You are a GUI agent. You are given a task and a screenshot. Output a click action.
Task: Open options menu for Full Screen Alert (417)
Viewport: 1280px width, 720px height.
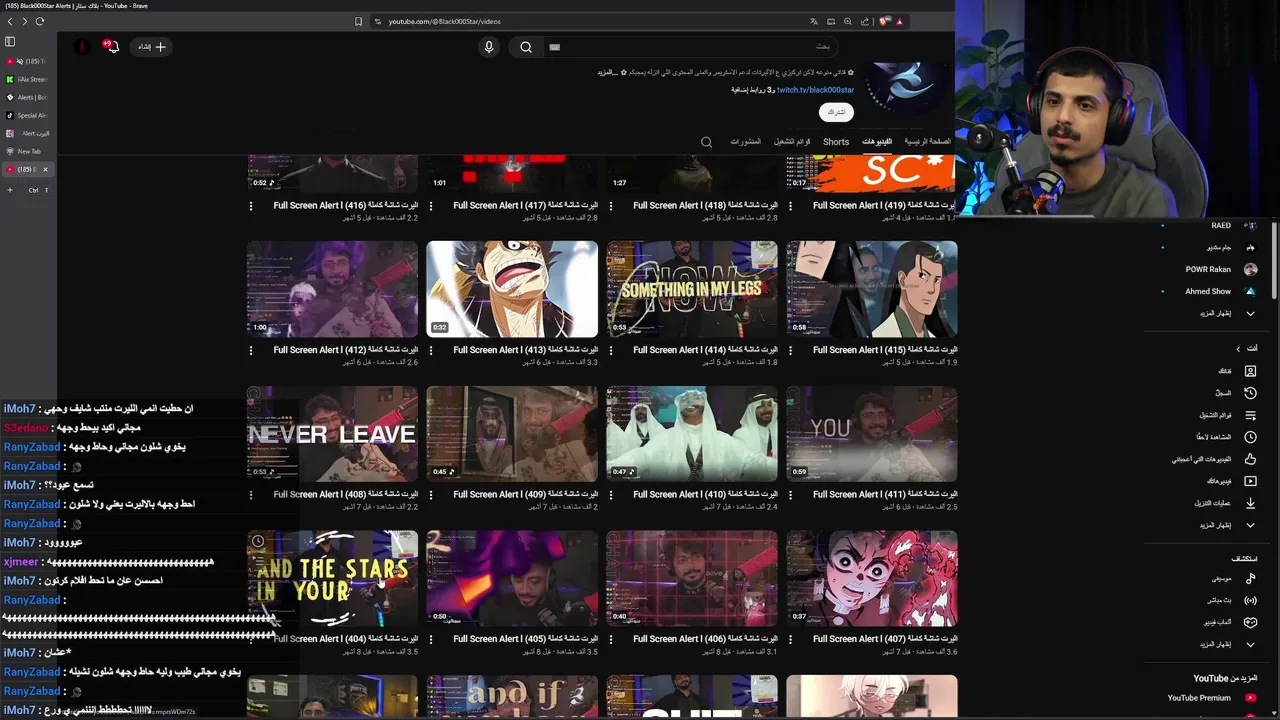431,206
